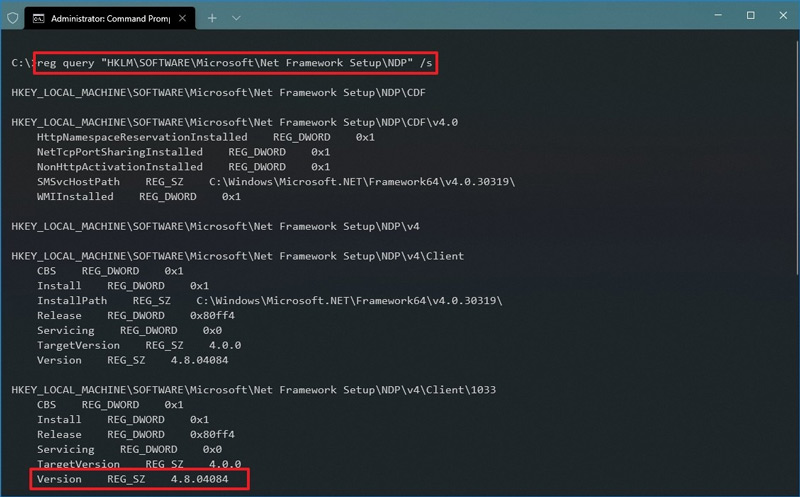Click the HttpNamespaceReservationInstalled value line
800x497 pixels.
(206, 137)
